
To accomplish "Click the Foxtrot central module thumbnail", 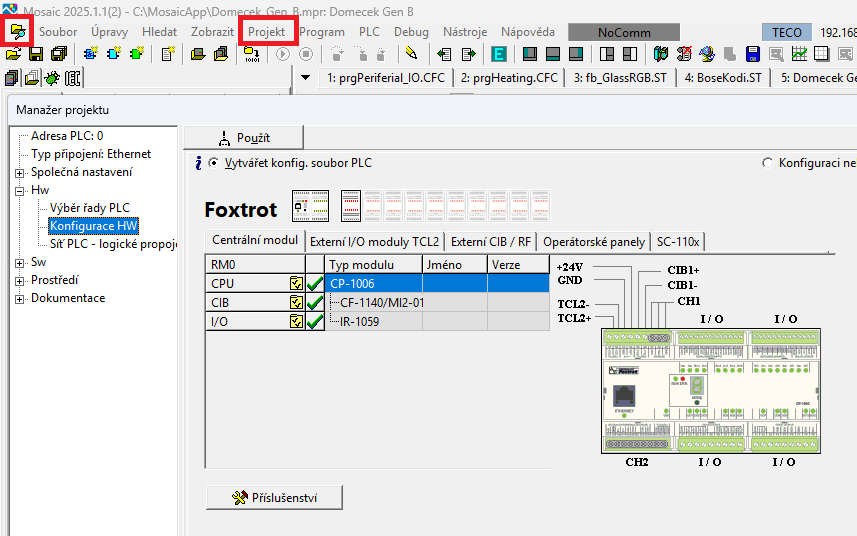I will click(303, 207).
